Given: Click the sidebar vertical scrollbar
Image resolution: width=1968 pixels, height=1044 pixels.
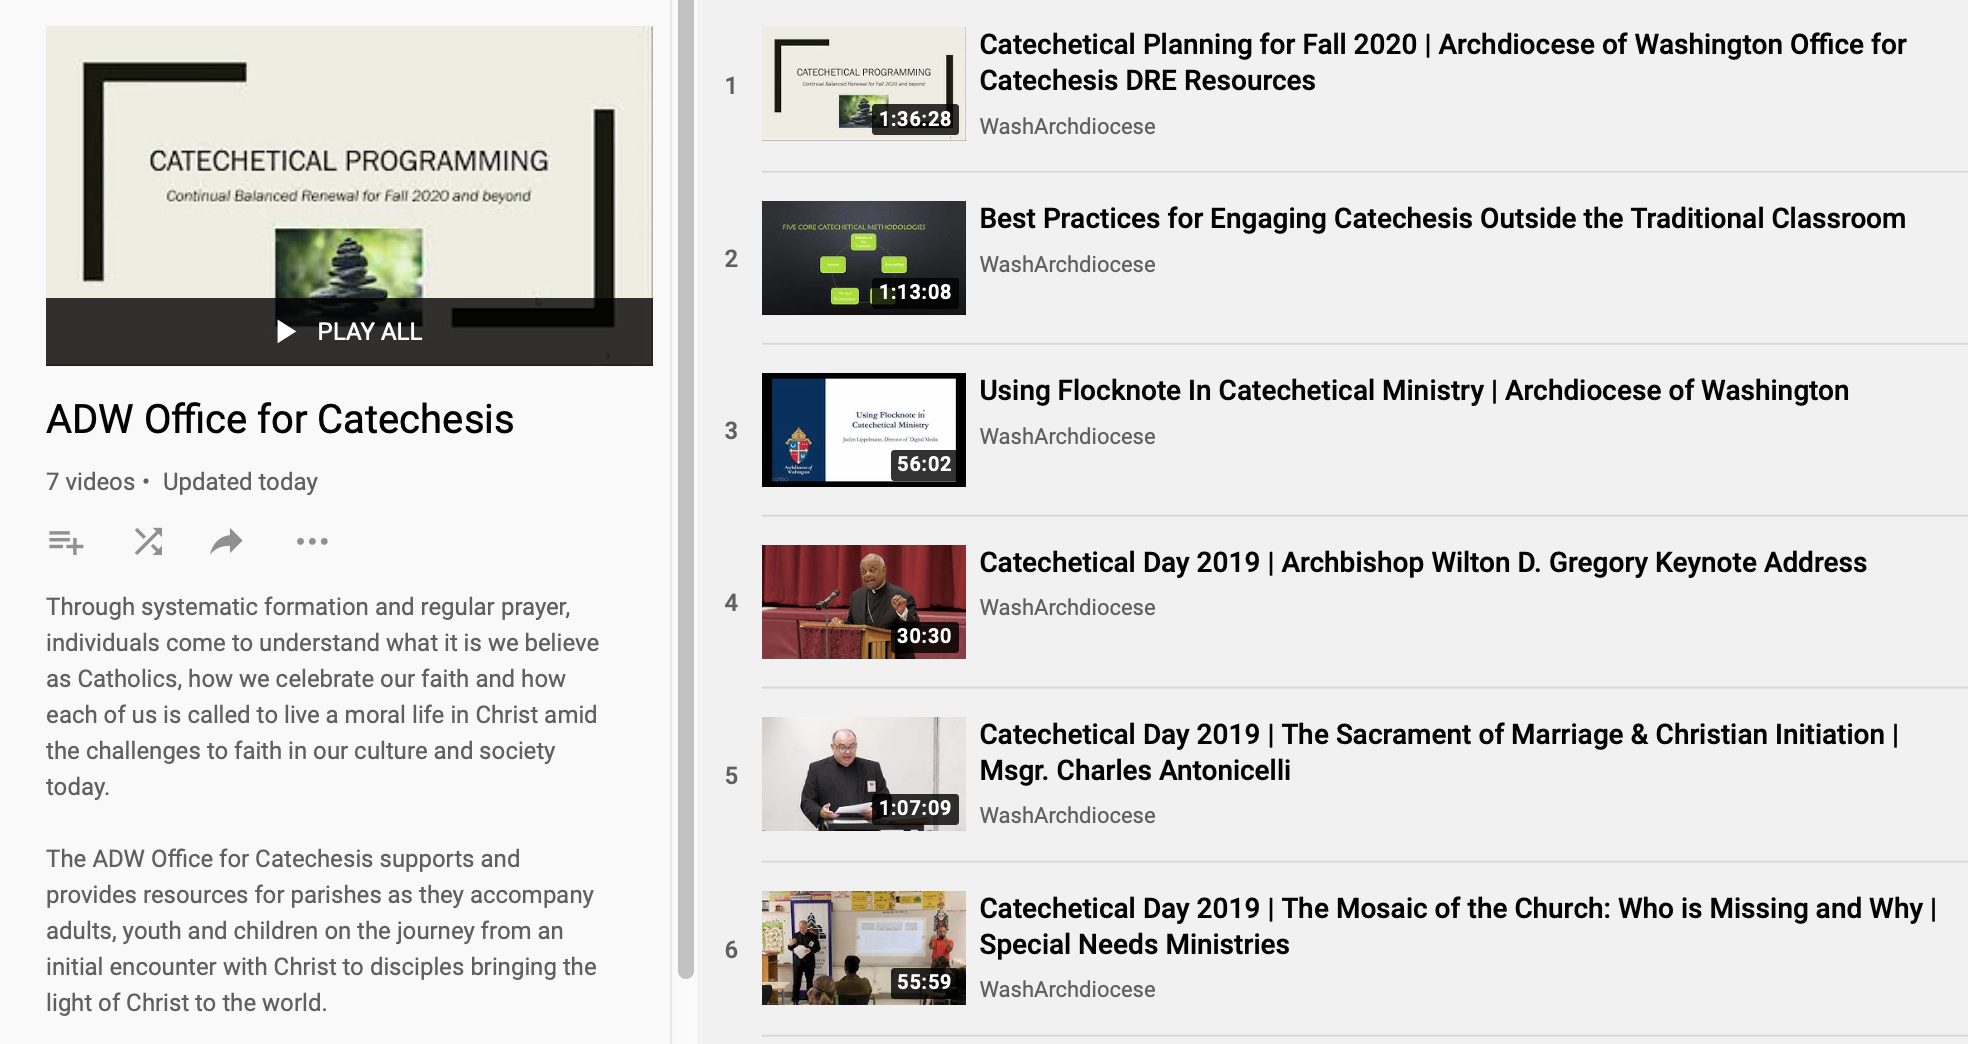Looking at the screenshot, I should click(685, 490).
